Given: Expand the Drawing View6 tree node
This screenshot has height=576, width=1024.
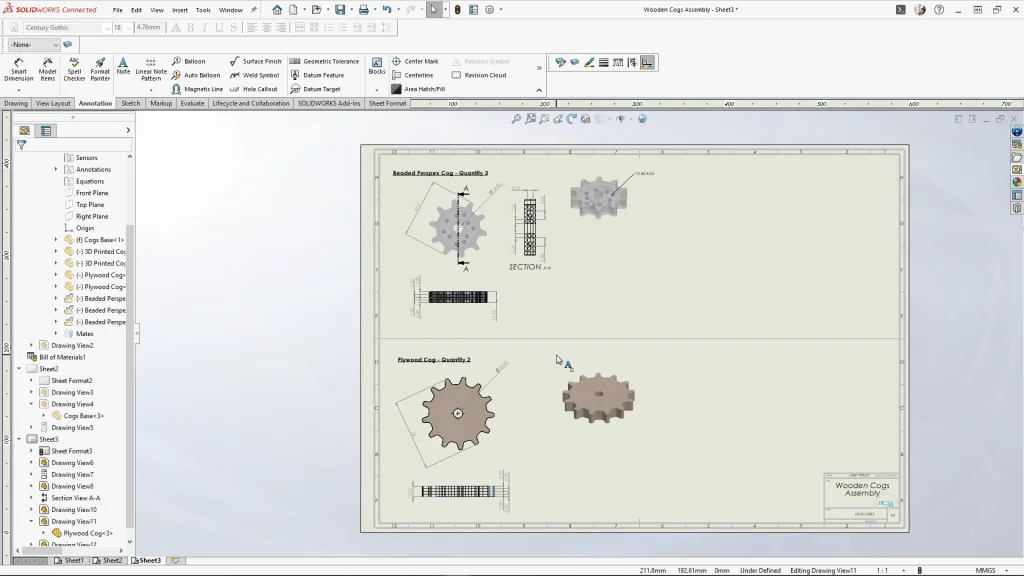Looking at the screenshot, I should [x=31, y=463].
